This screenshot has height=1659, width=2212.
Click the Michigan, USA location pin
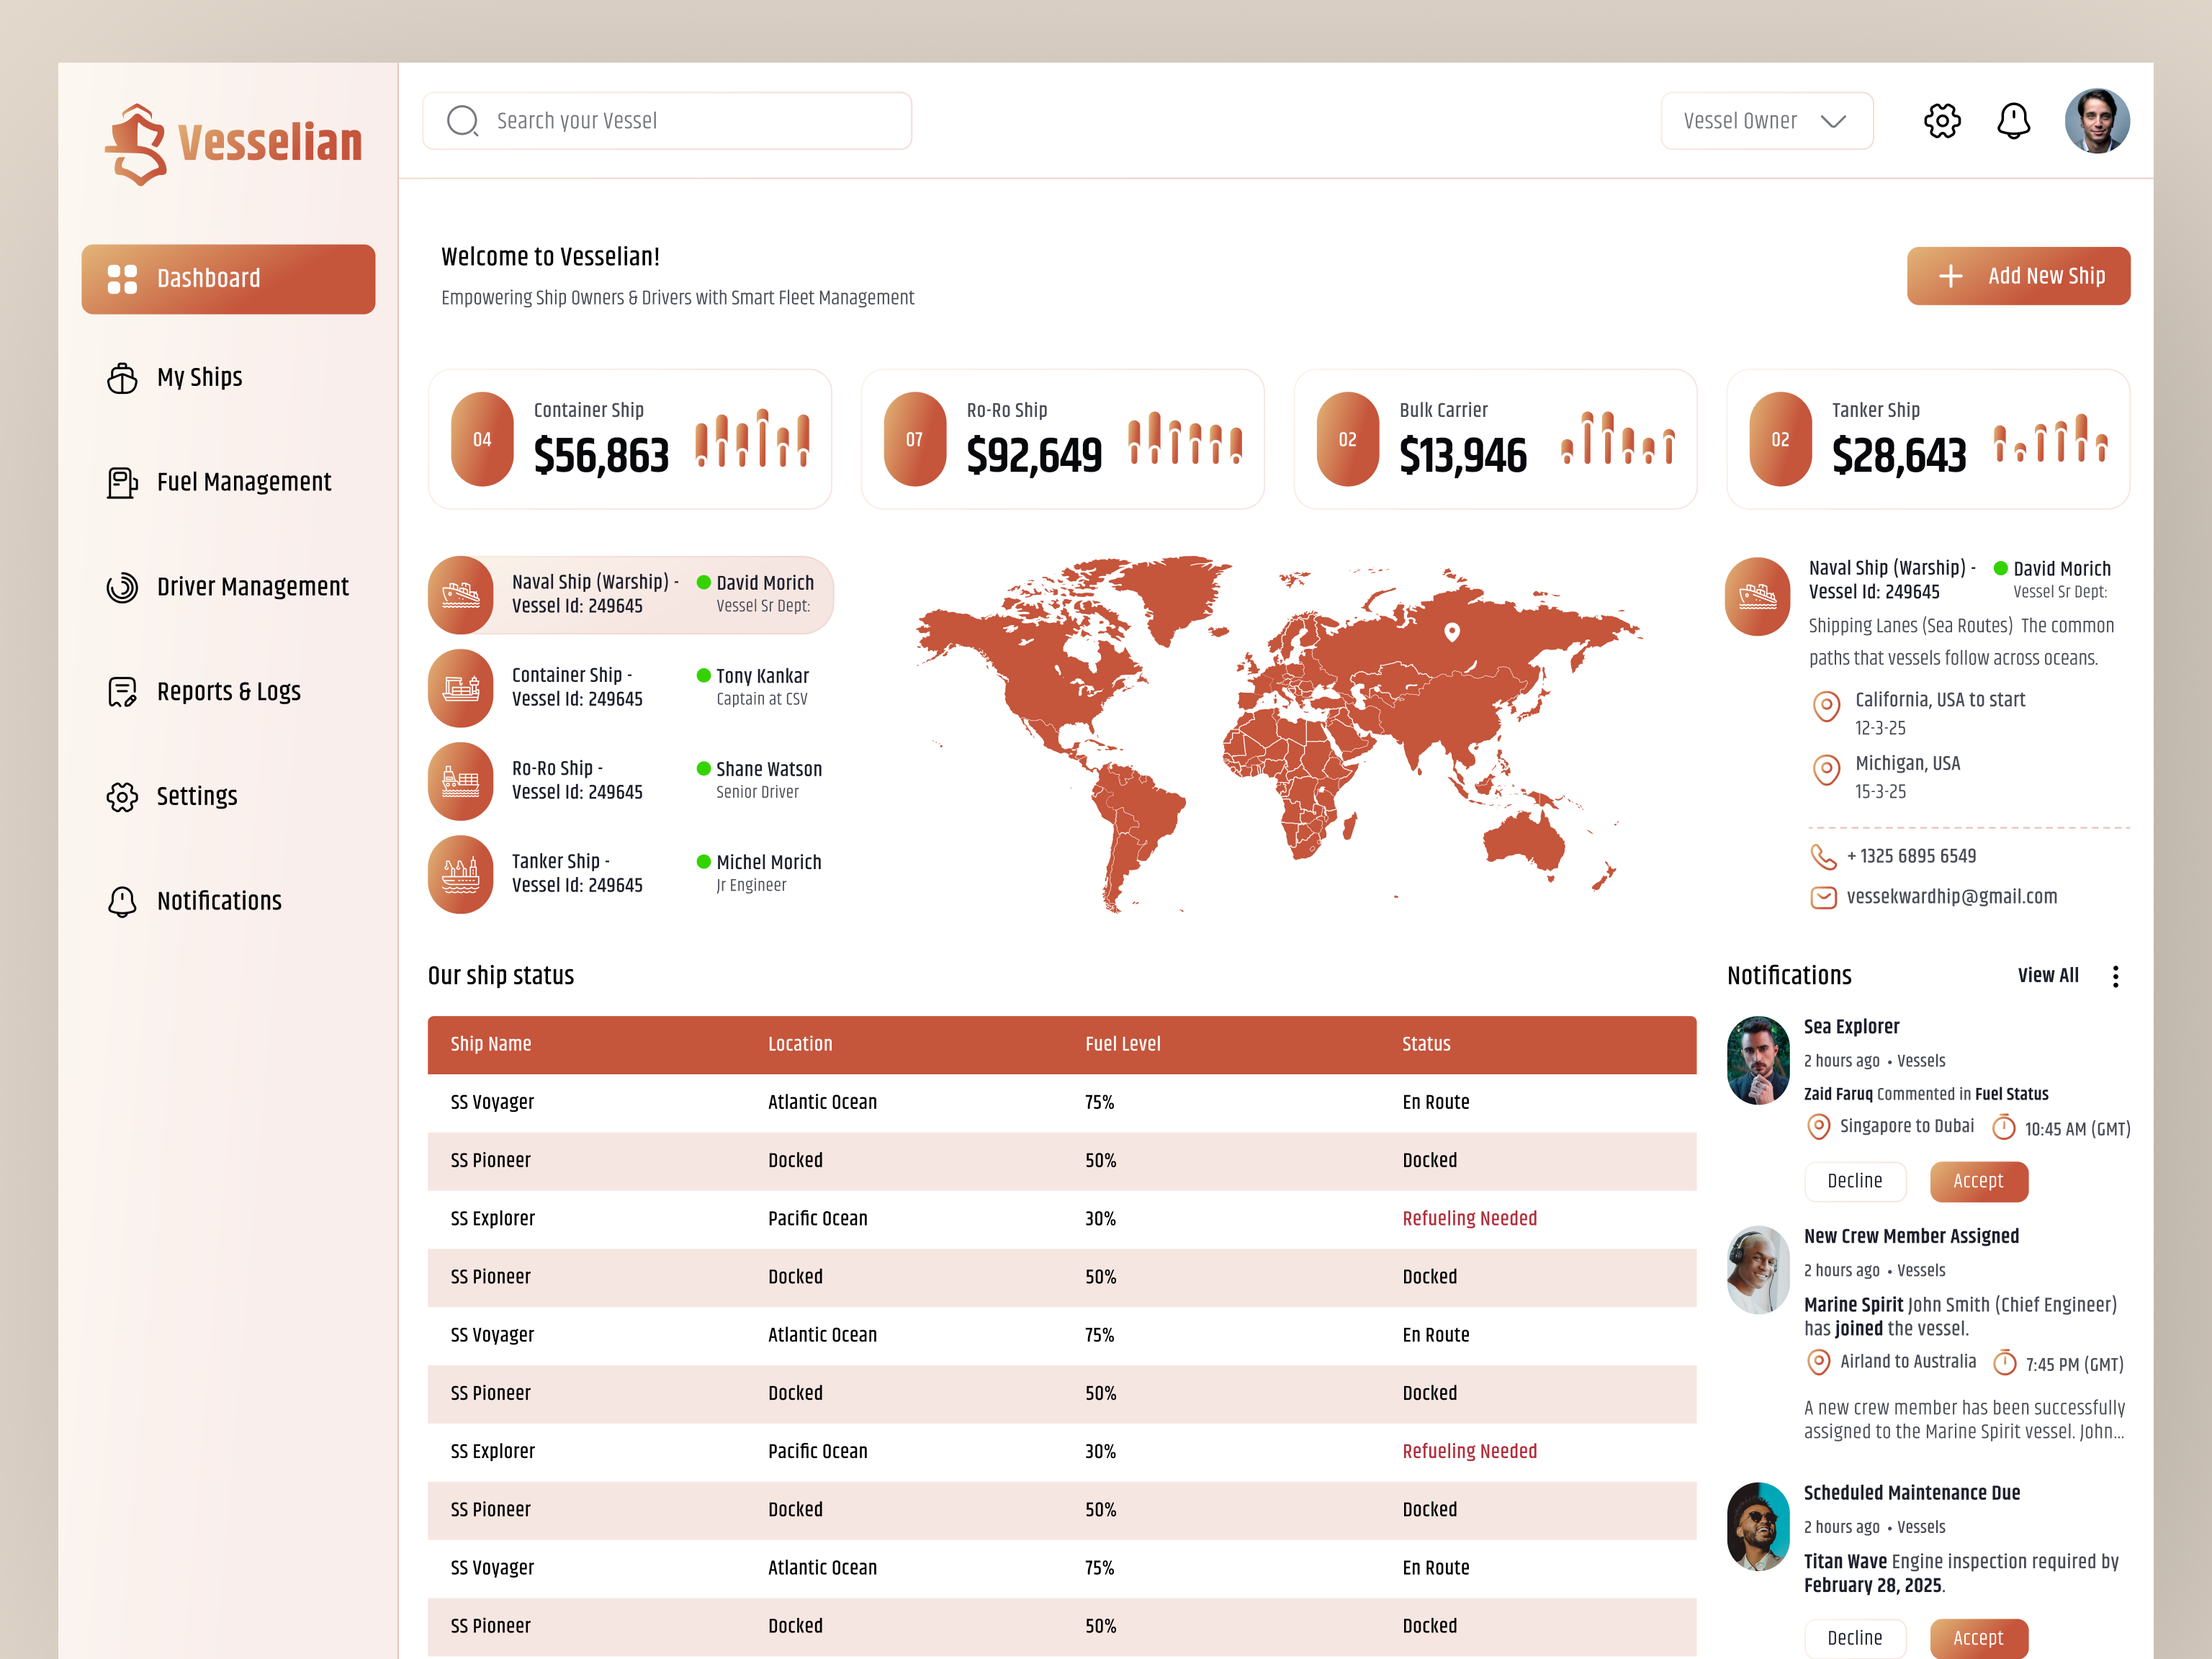coord(1826,770)
